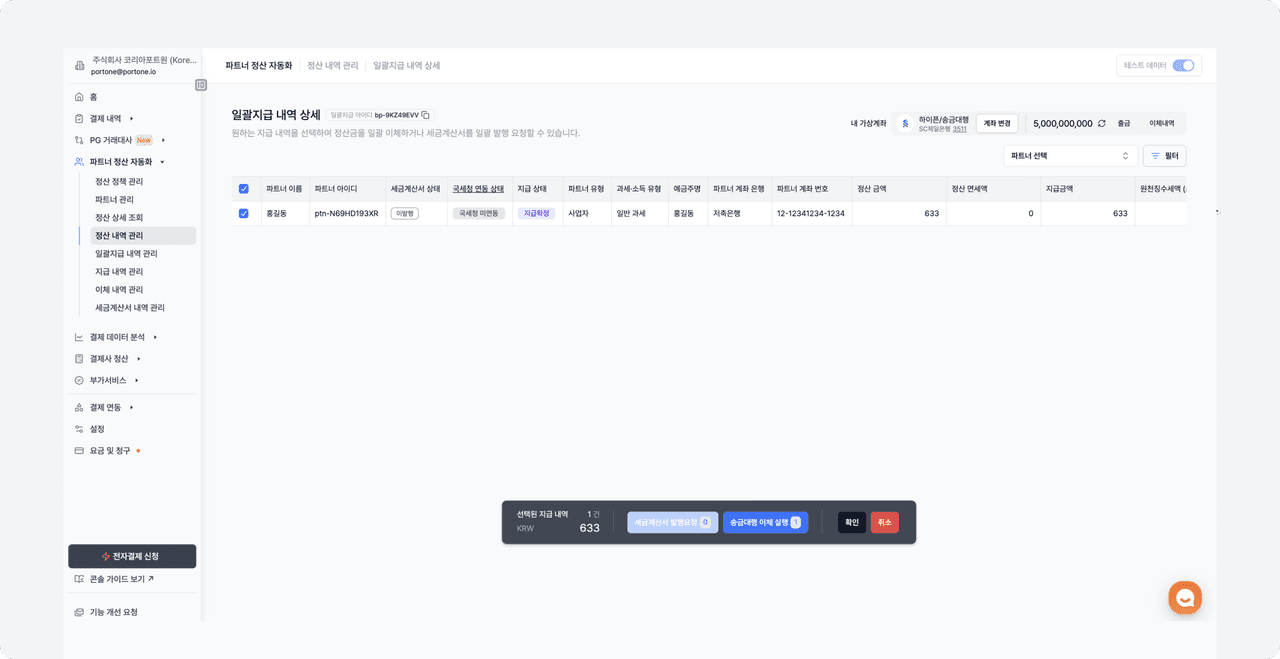Click the sidebar collapse icon
The width and height of the screenshot is (1280, 659).
(x=201, y=85)
